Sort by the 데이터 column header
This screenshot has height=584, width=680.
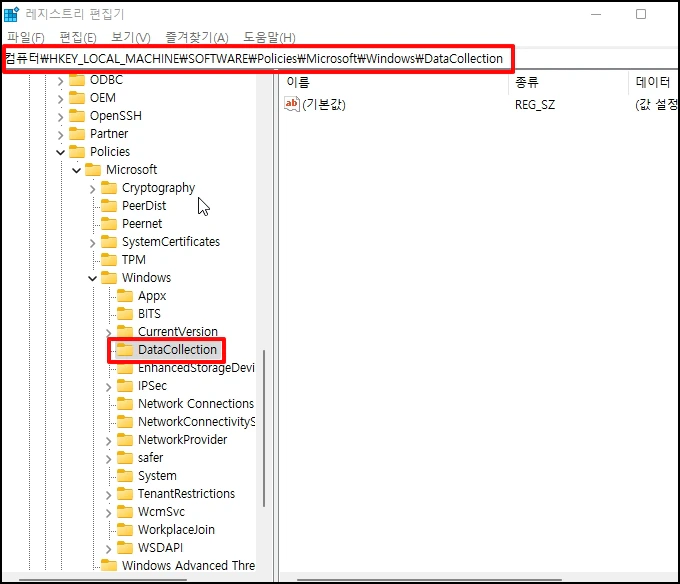point(654,82)
